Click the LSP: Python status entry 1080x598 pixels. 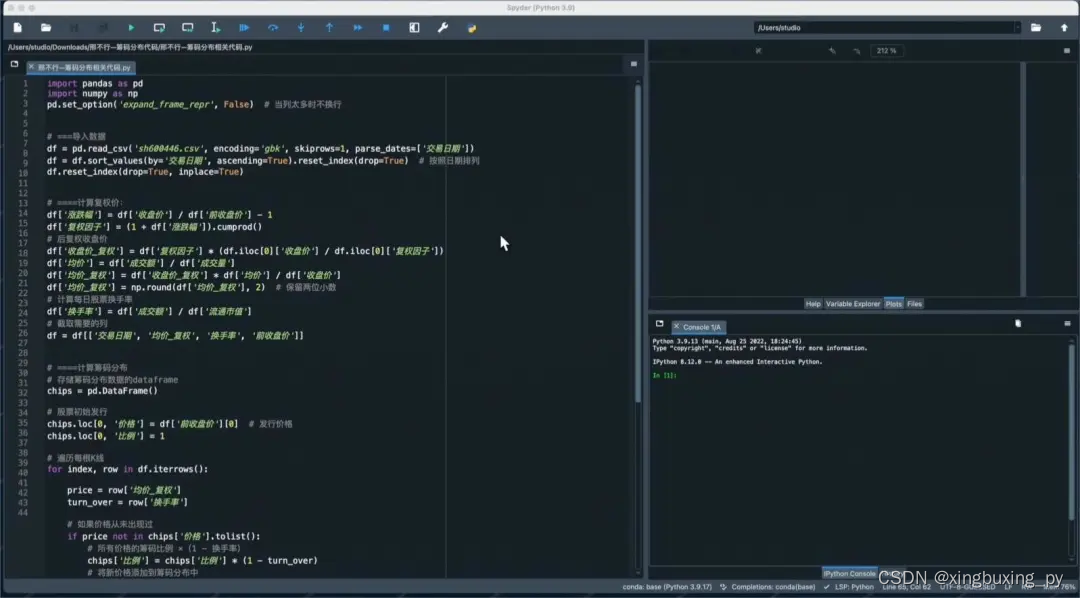coord(849,587)
